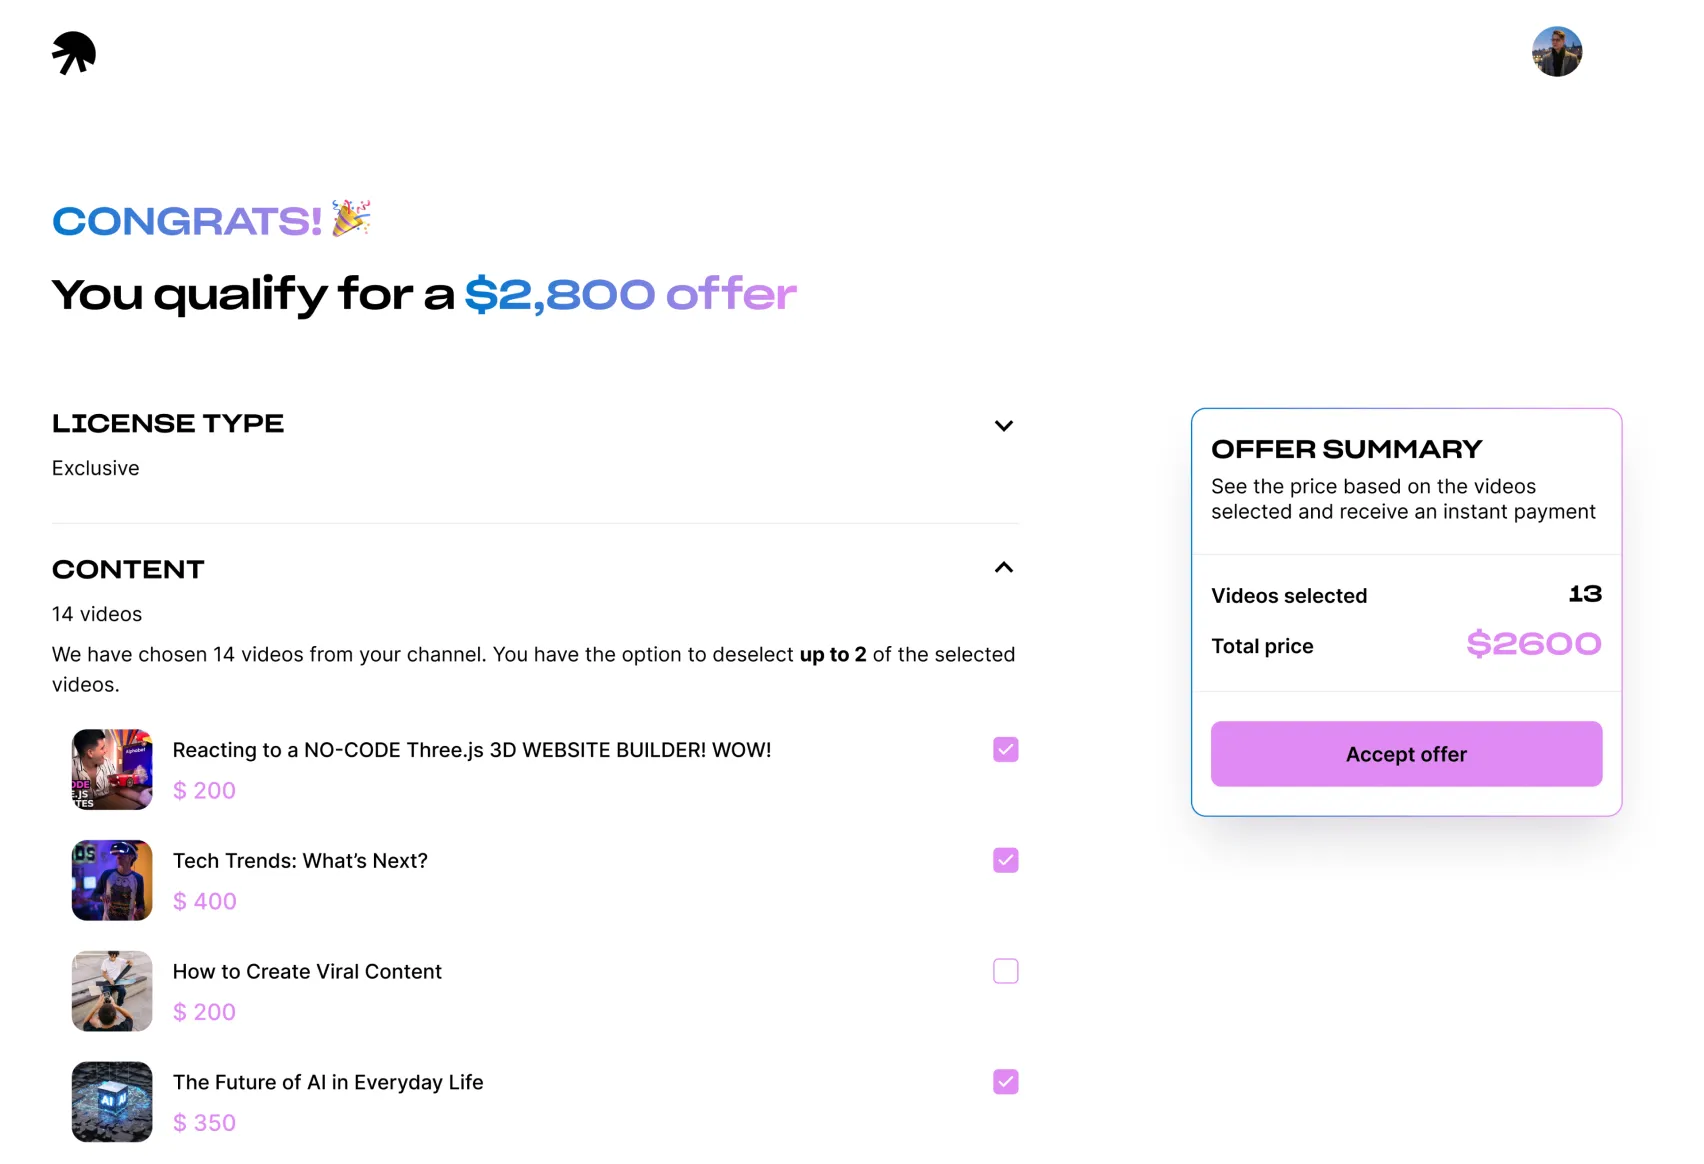Click the Tech Trends video thumbnail

[x=112, y=880]
